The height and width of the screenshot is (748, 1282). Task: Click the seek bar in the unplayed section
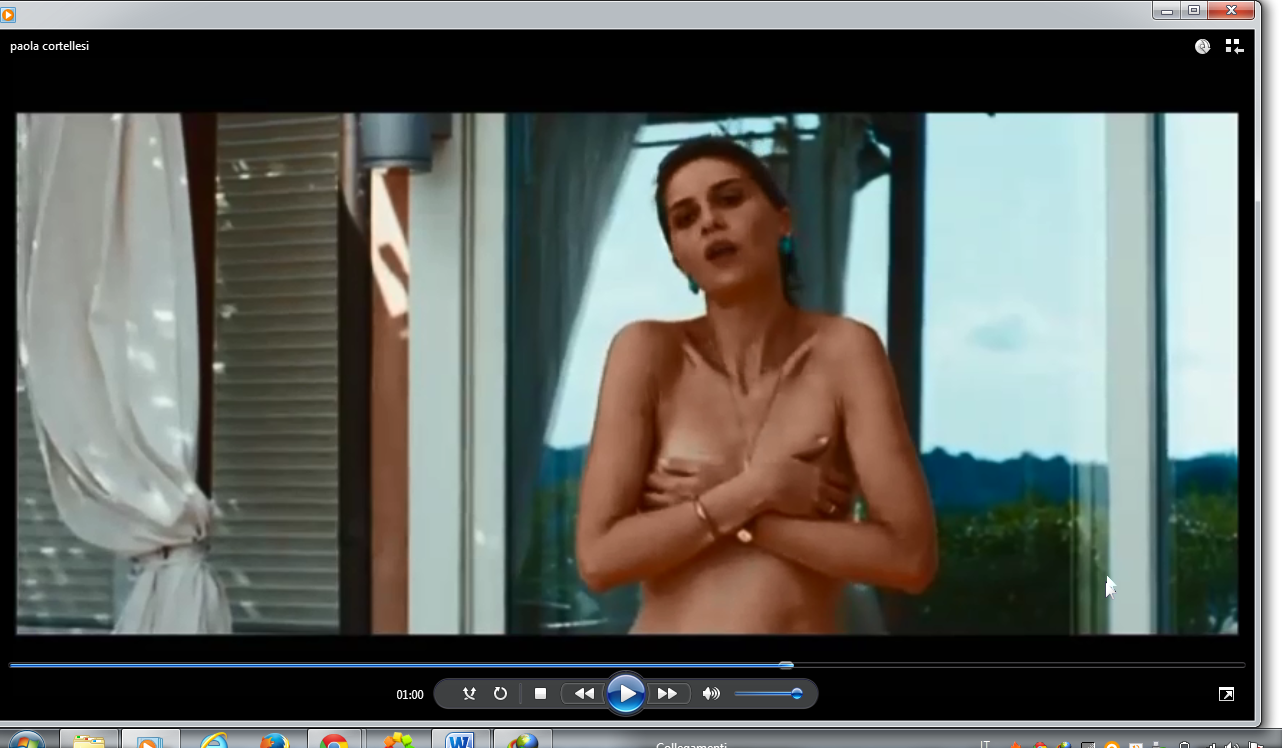(1000, 664)
